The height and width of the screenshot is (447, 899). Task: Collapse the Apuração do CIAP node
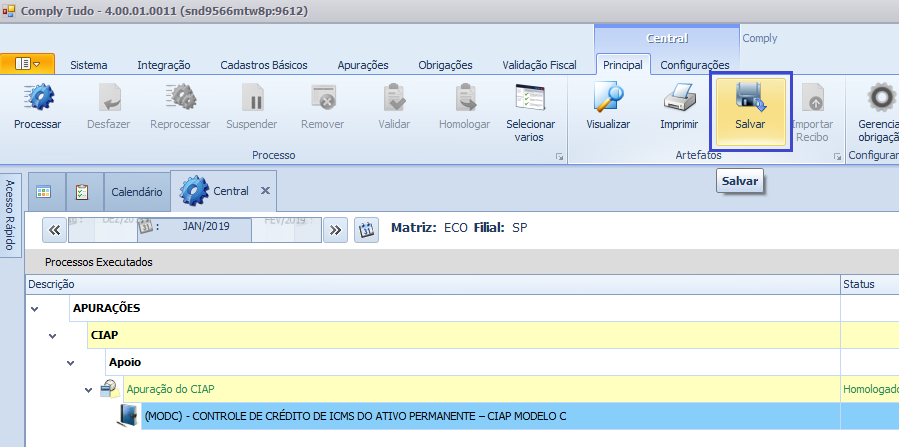88,390
